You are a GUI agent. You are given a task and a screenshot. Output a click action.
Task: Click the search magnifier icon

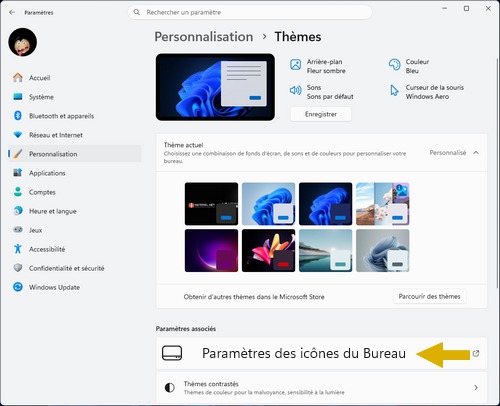(137, 12)
